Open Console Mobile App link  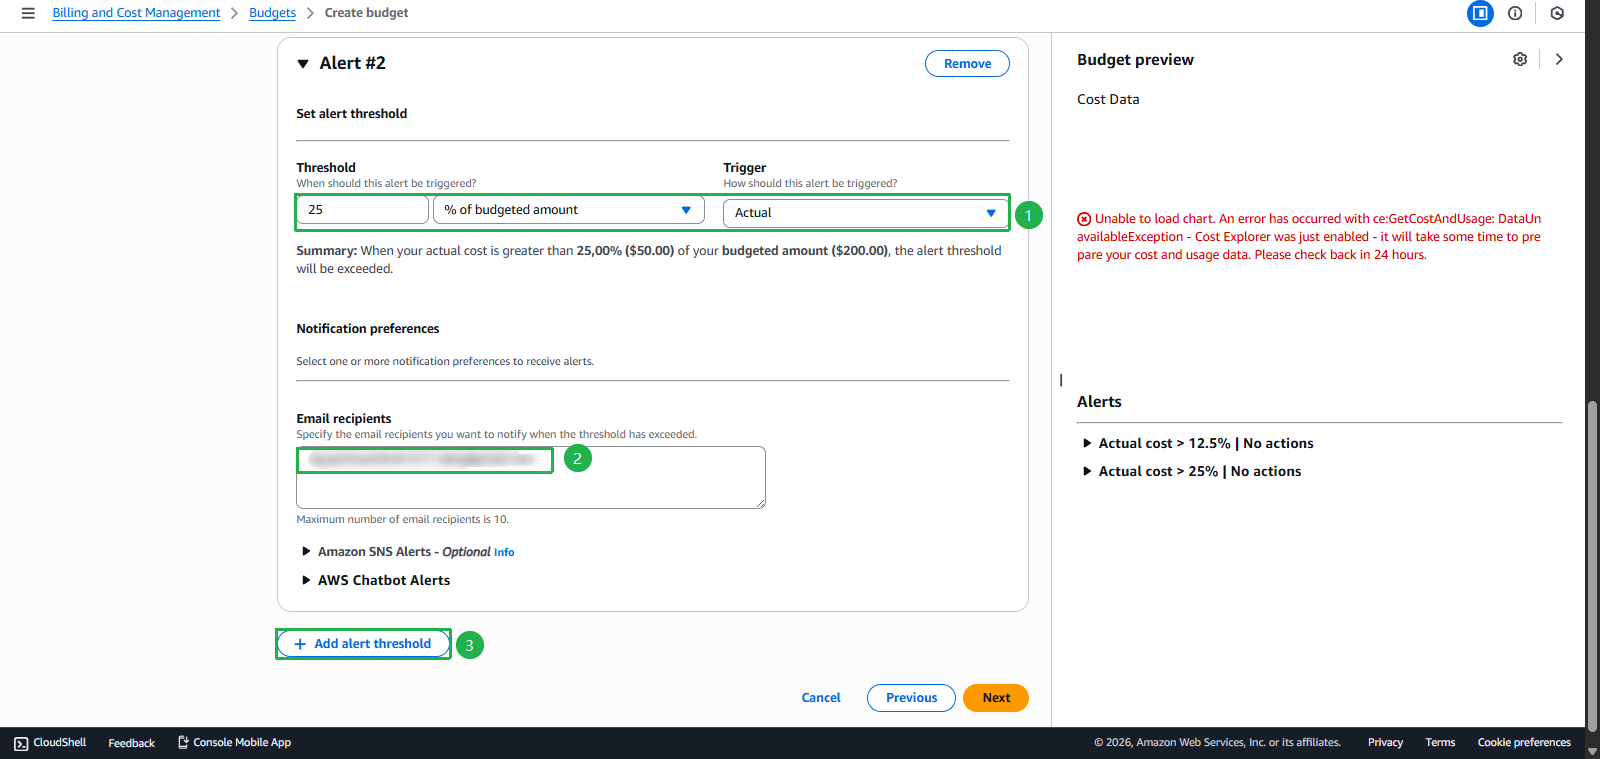coord(234,742)
